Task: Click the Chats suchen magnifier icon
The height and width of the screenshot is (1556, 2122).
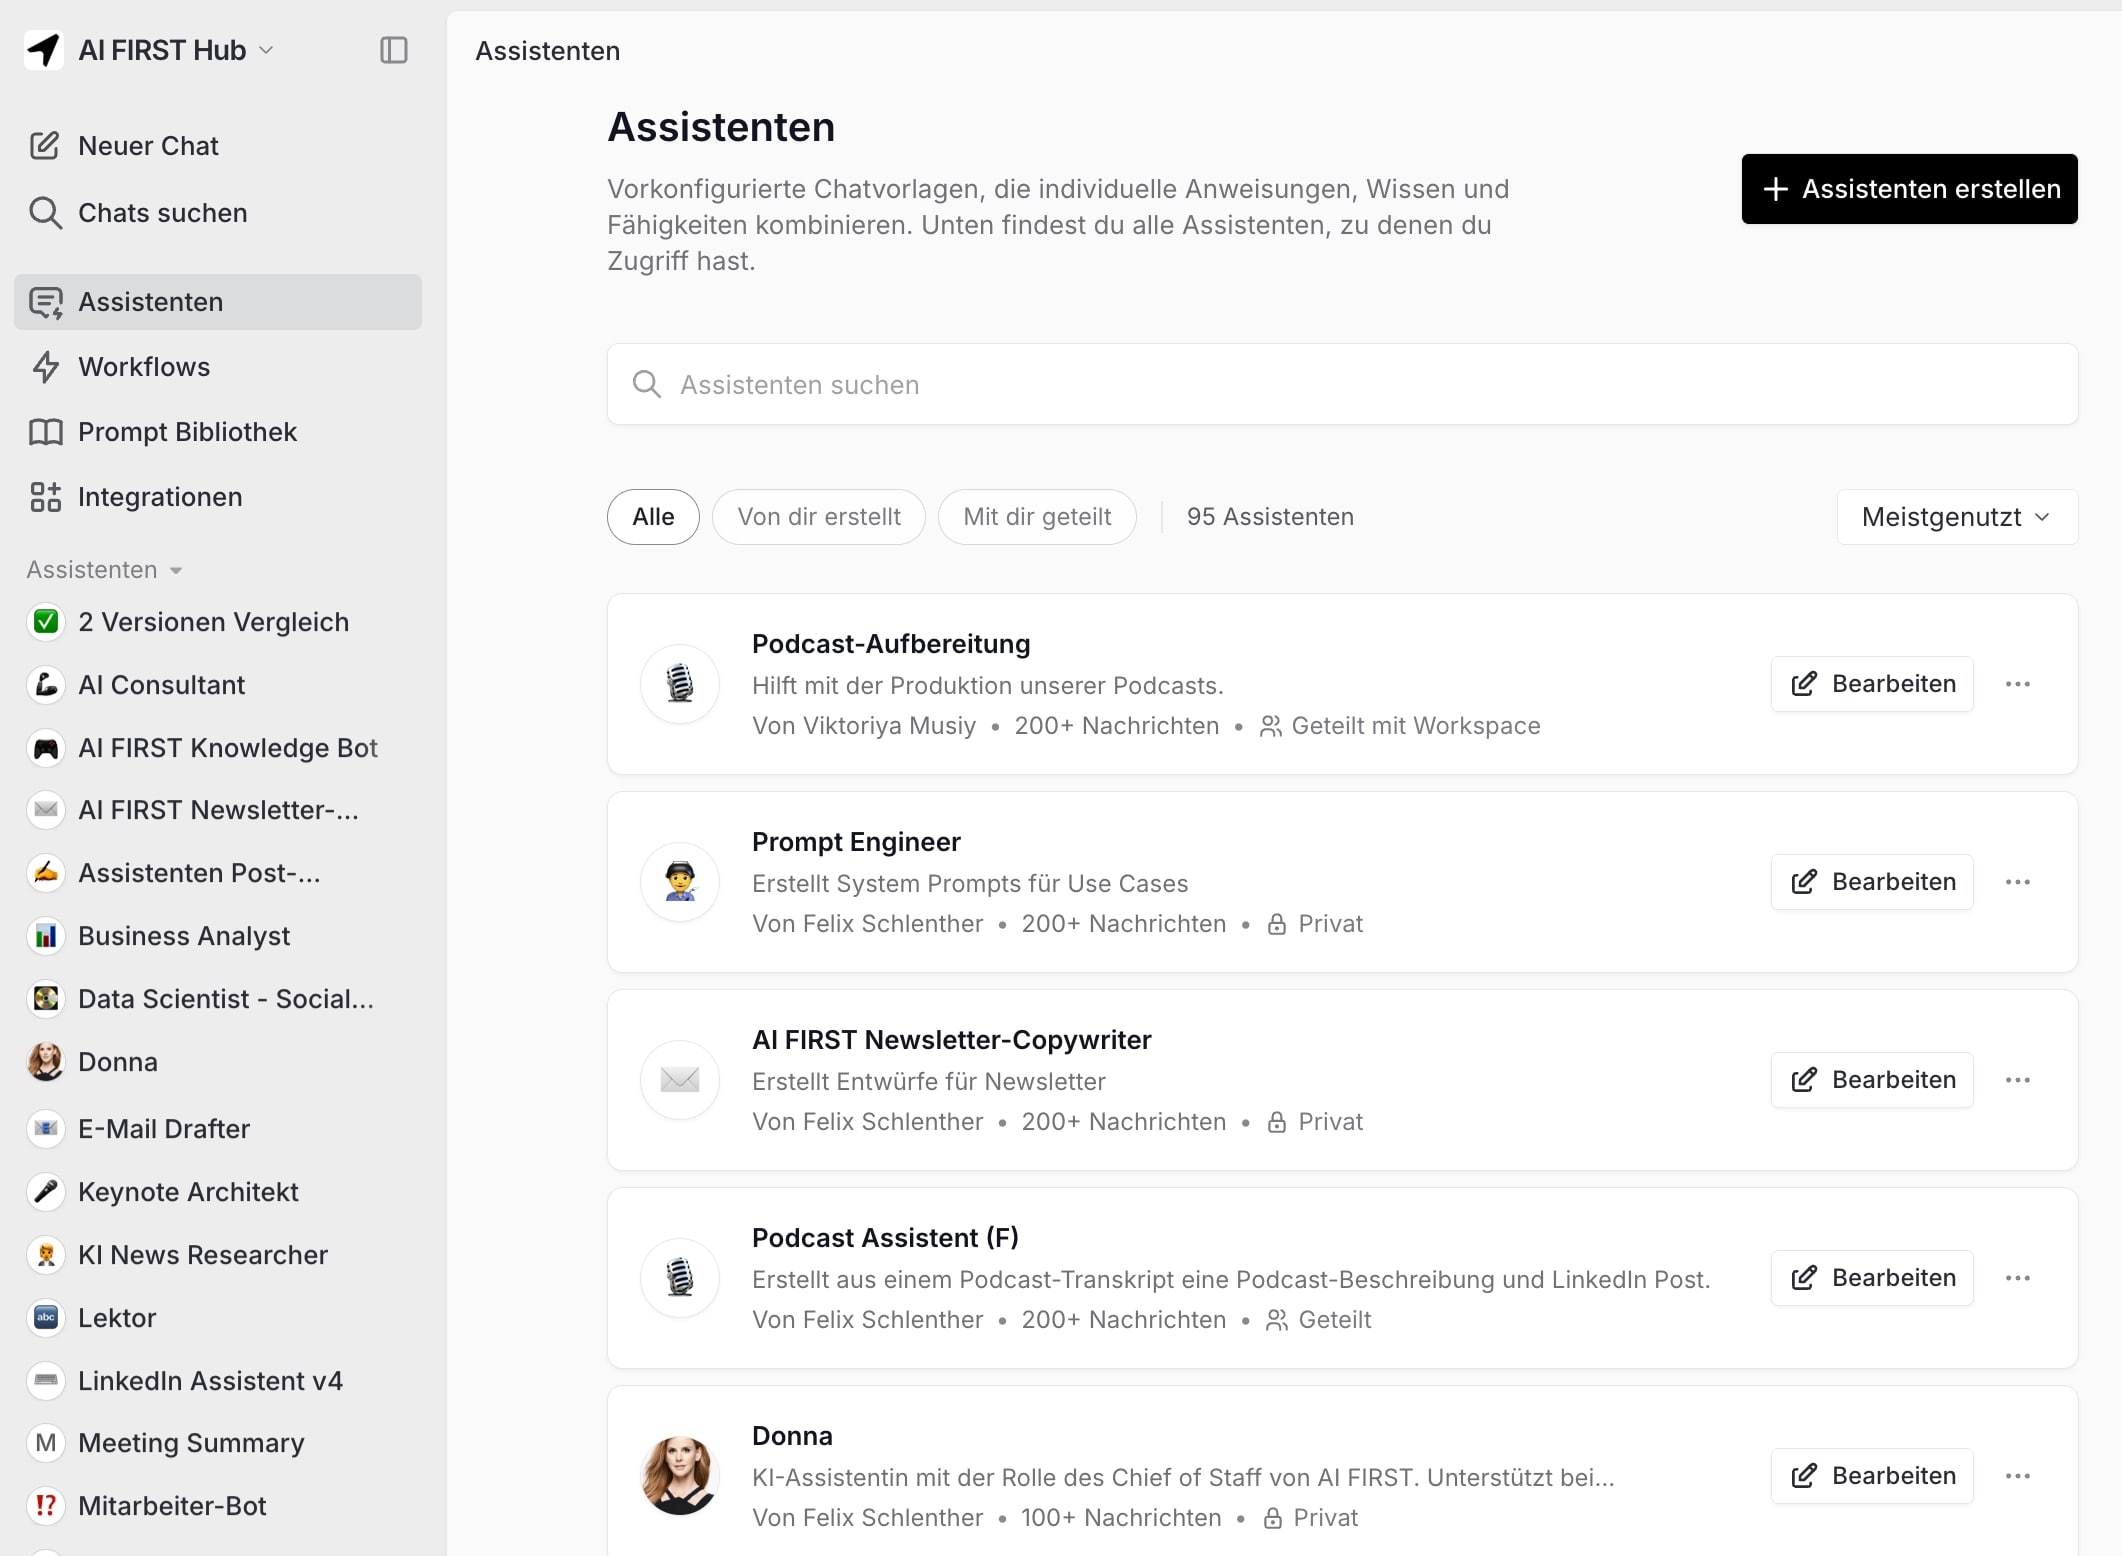Action: [x=45, y=213]
